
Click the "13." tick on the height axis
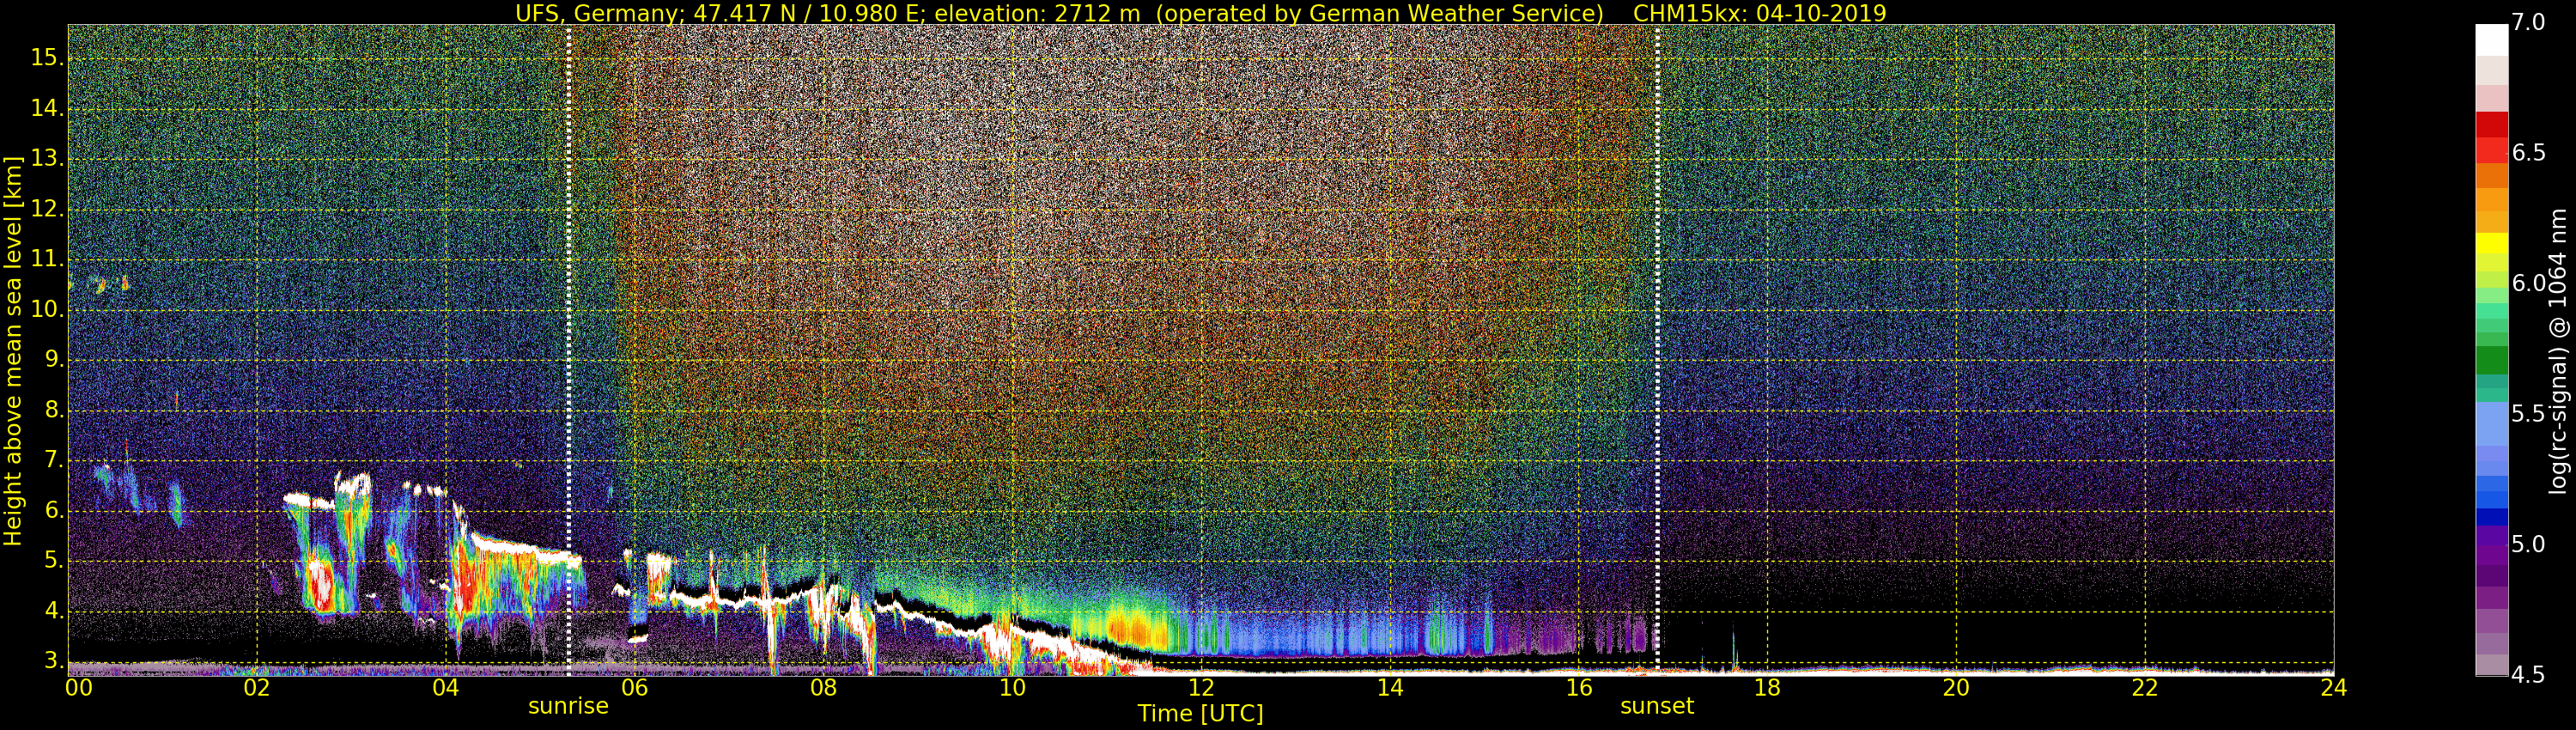47,159
